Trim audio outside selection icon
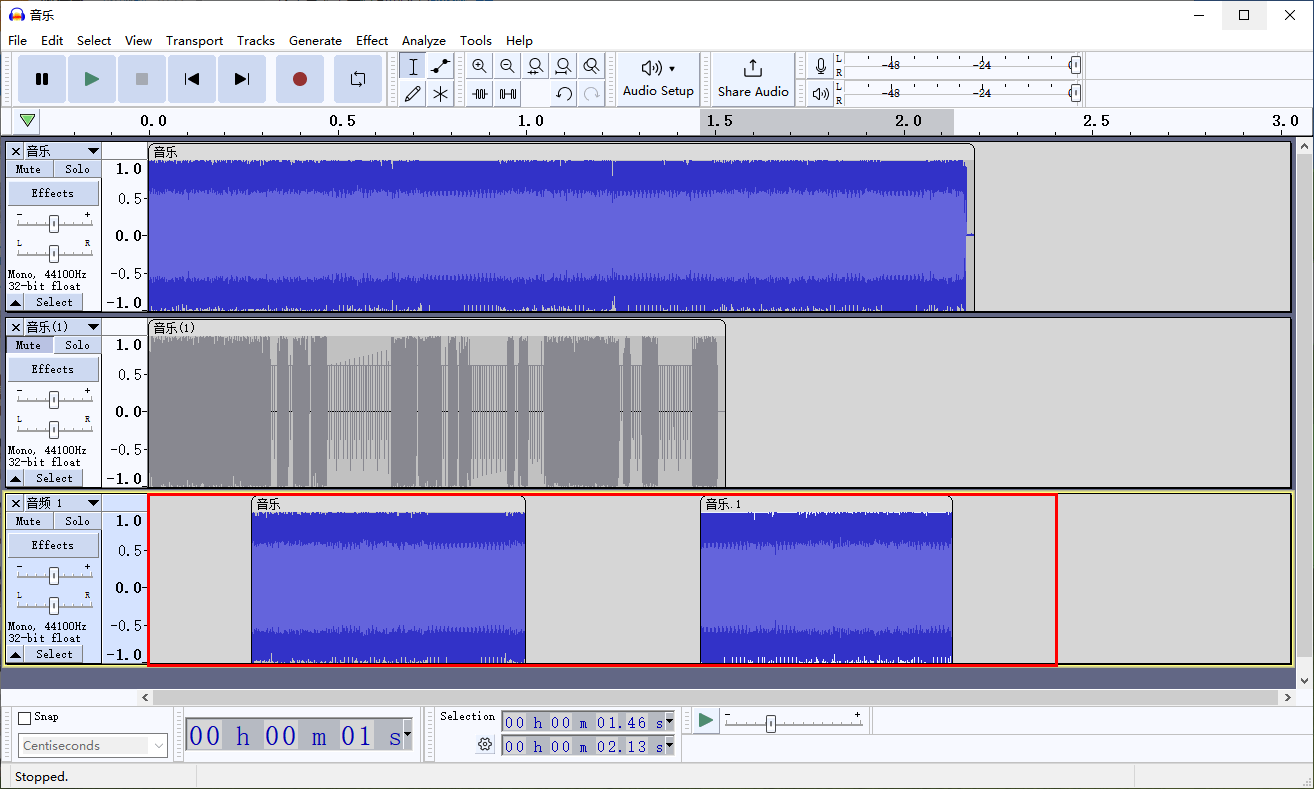The height and width of the screenshot is (789, 1314). click(480, 94)
